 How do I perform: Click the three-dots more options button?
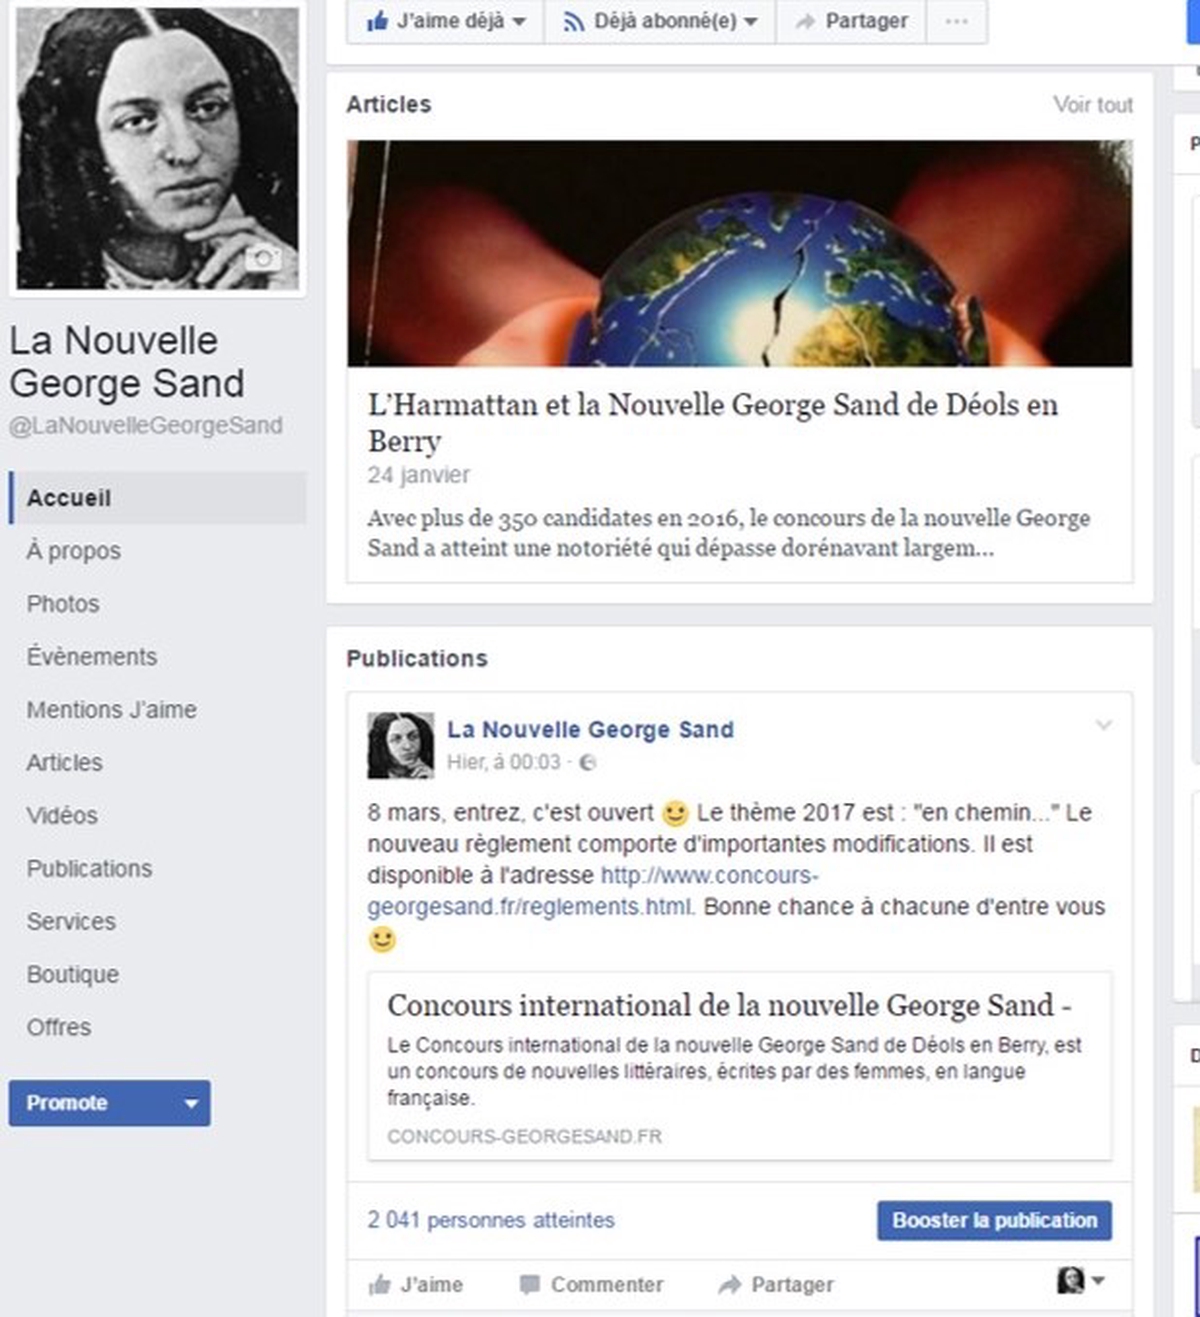pos(956,21)
